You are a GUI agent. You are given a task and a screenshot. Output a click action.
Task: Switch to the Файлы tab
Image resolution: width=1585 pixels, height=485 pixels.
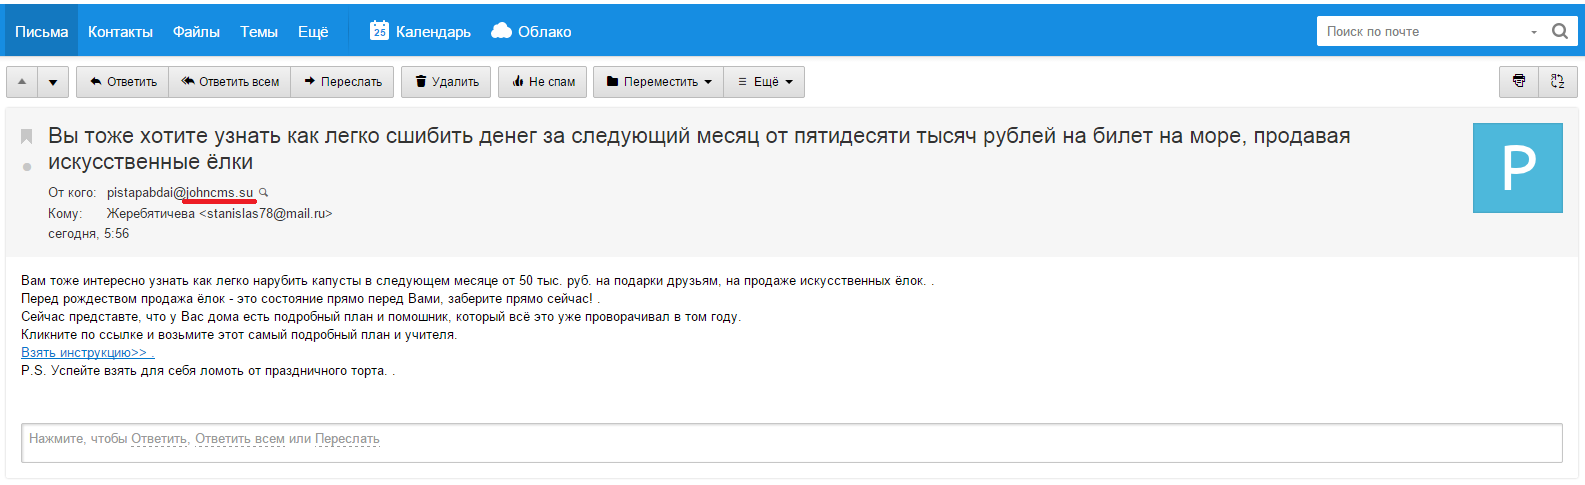click(196, 32)
